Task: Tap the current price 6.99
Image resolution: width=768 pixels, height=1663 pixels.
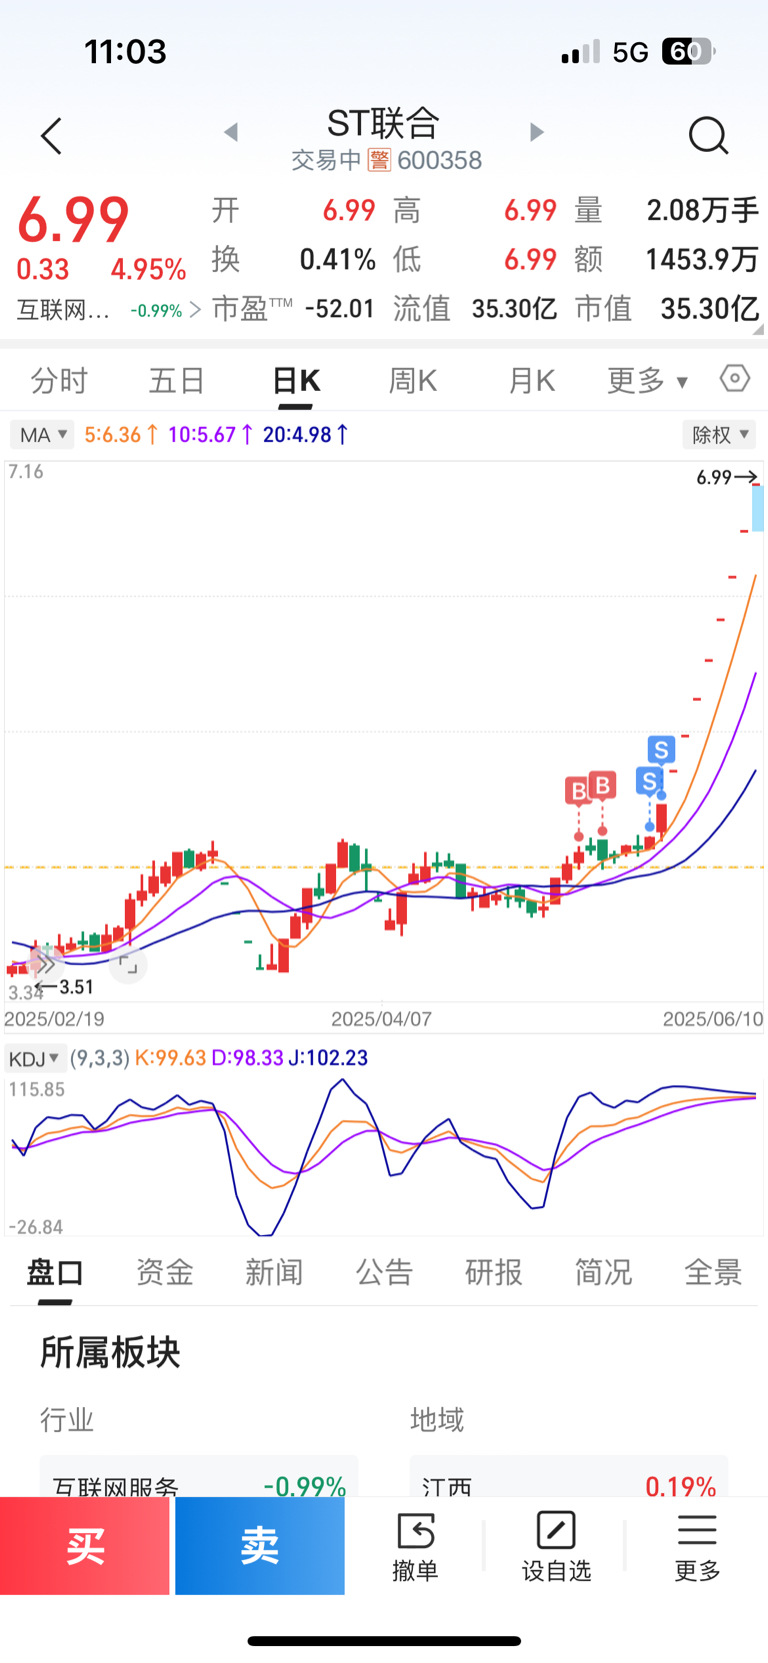Action: click(74, 219)
